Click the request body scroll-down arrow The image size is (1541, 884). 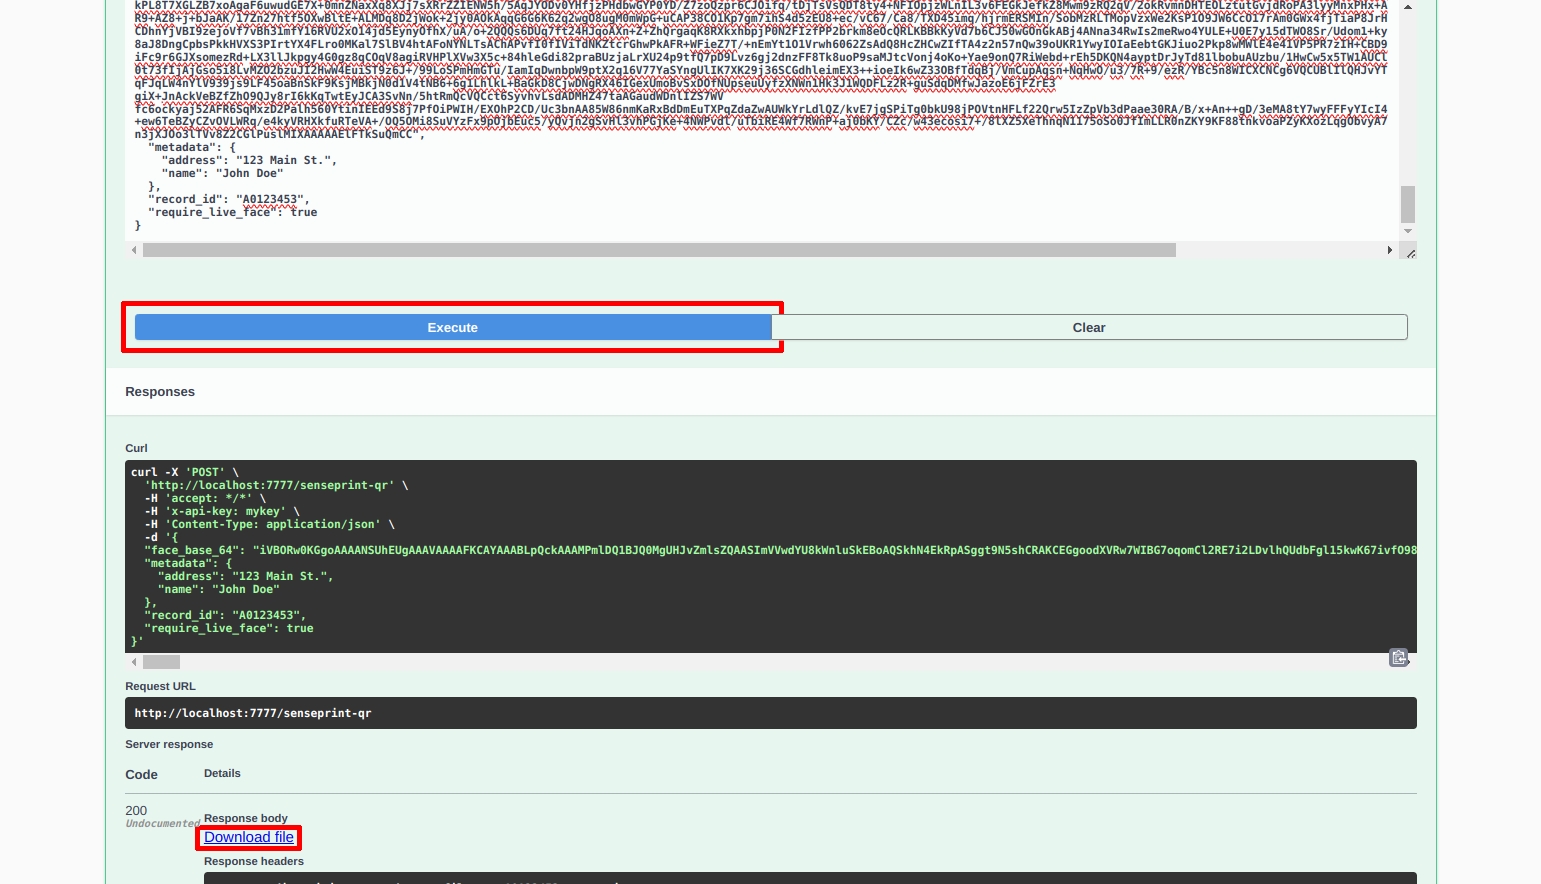click(x=1408, y=231)
